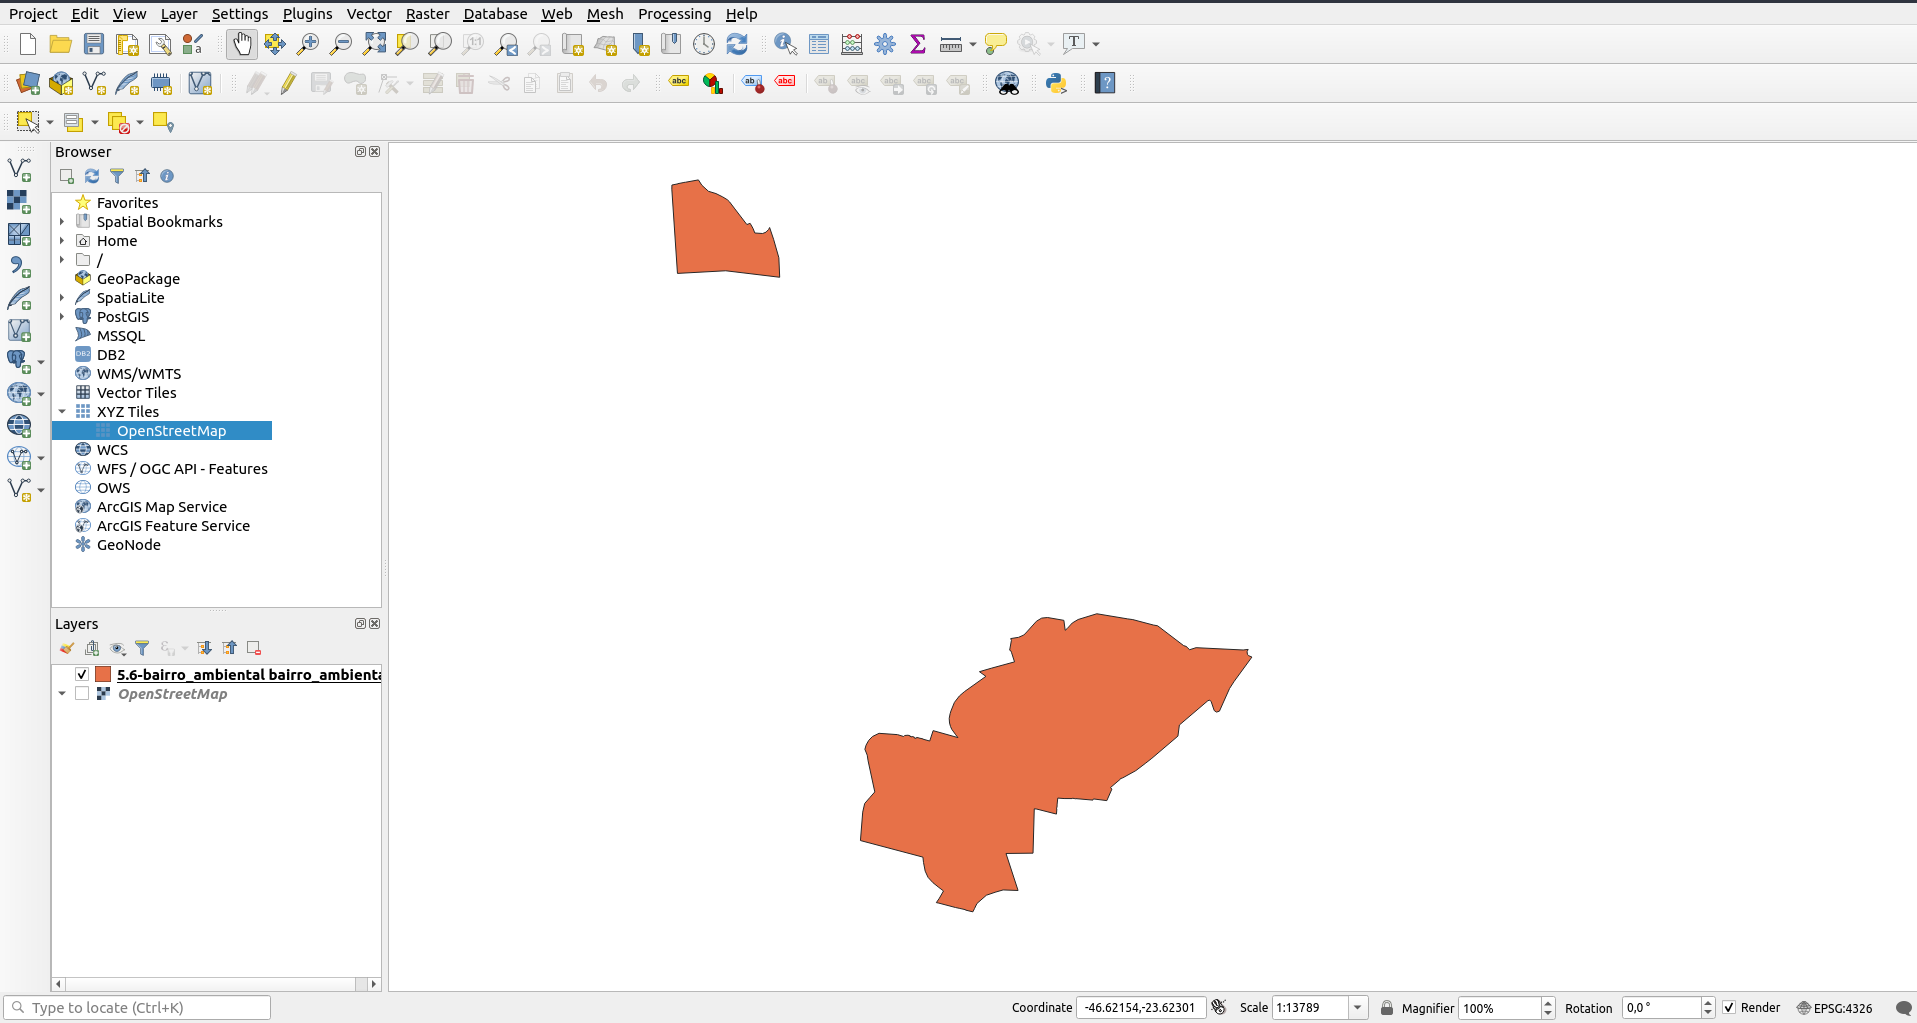Click the Help question mark icon
Viewport: 1917px width, 1023px height.
[1105, 83]
